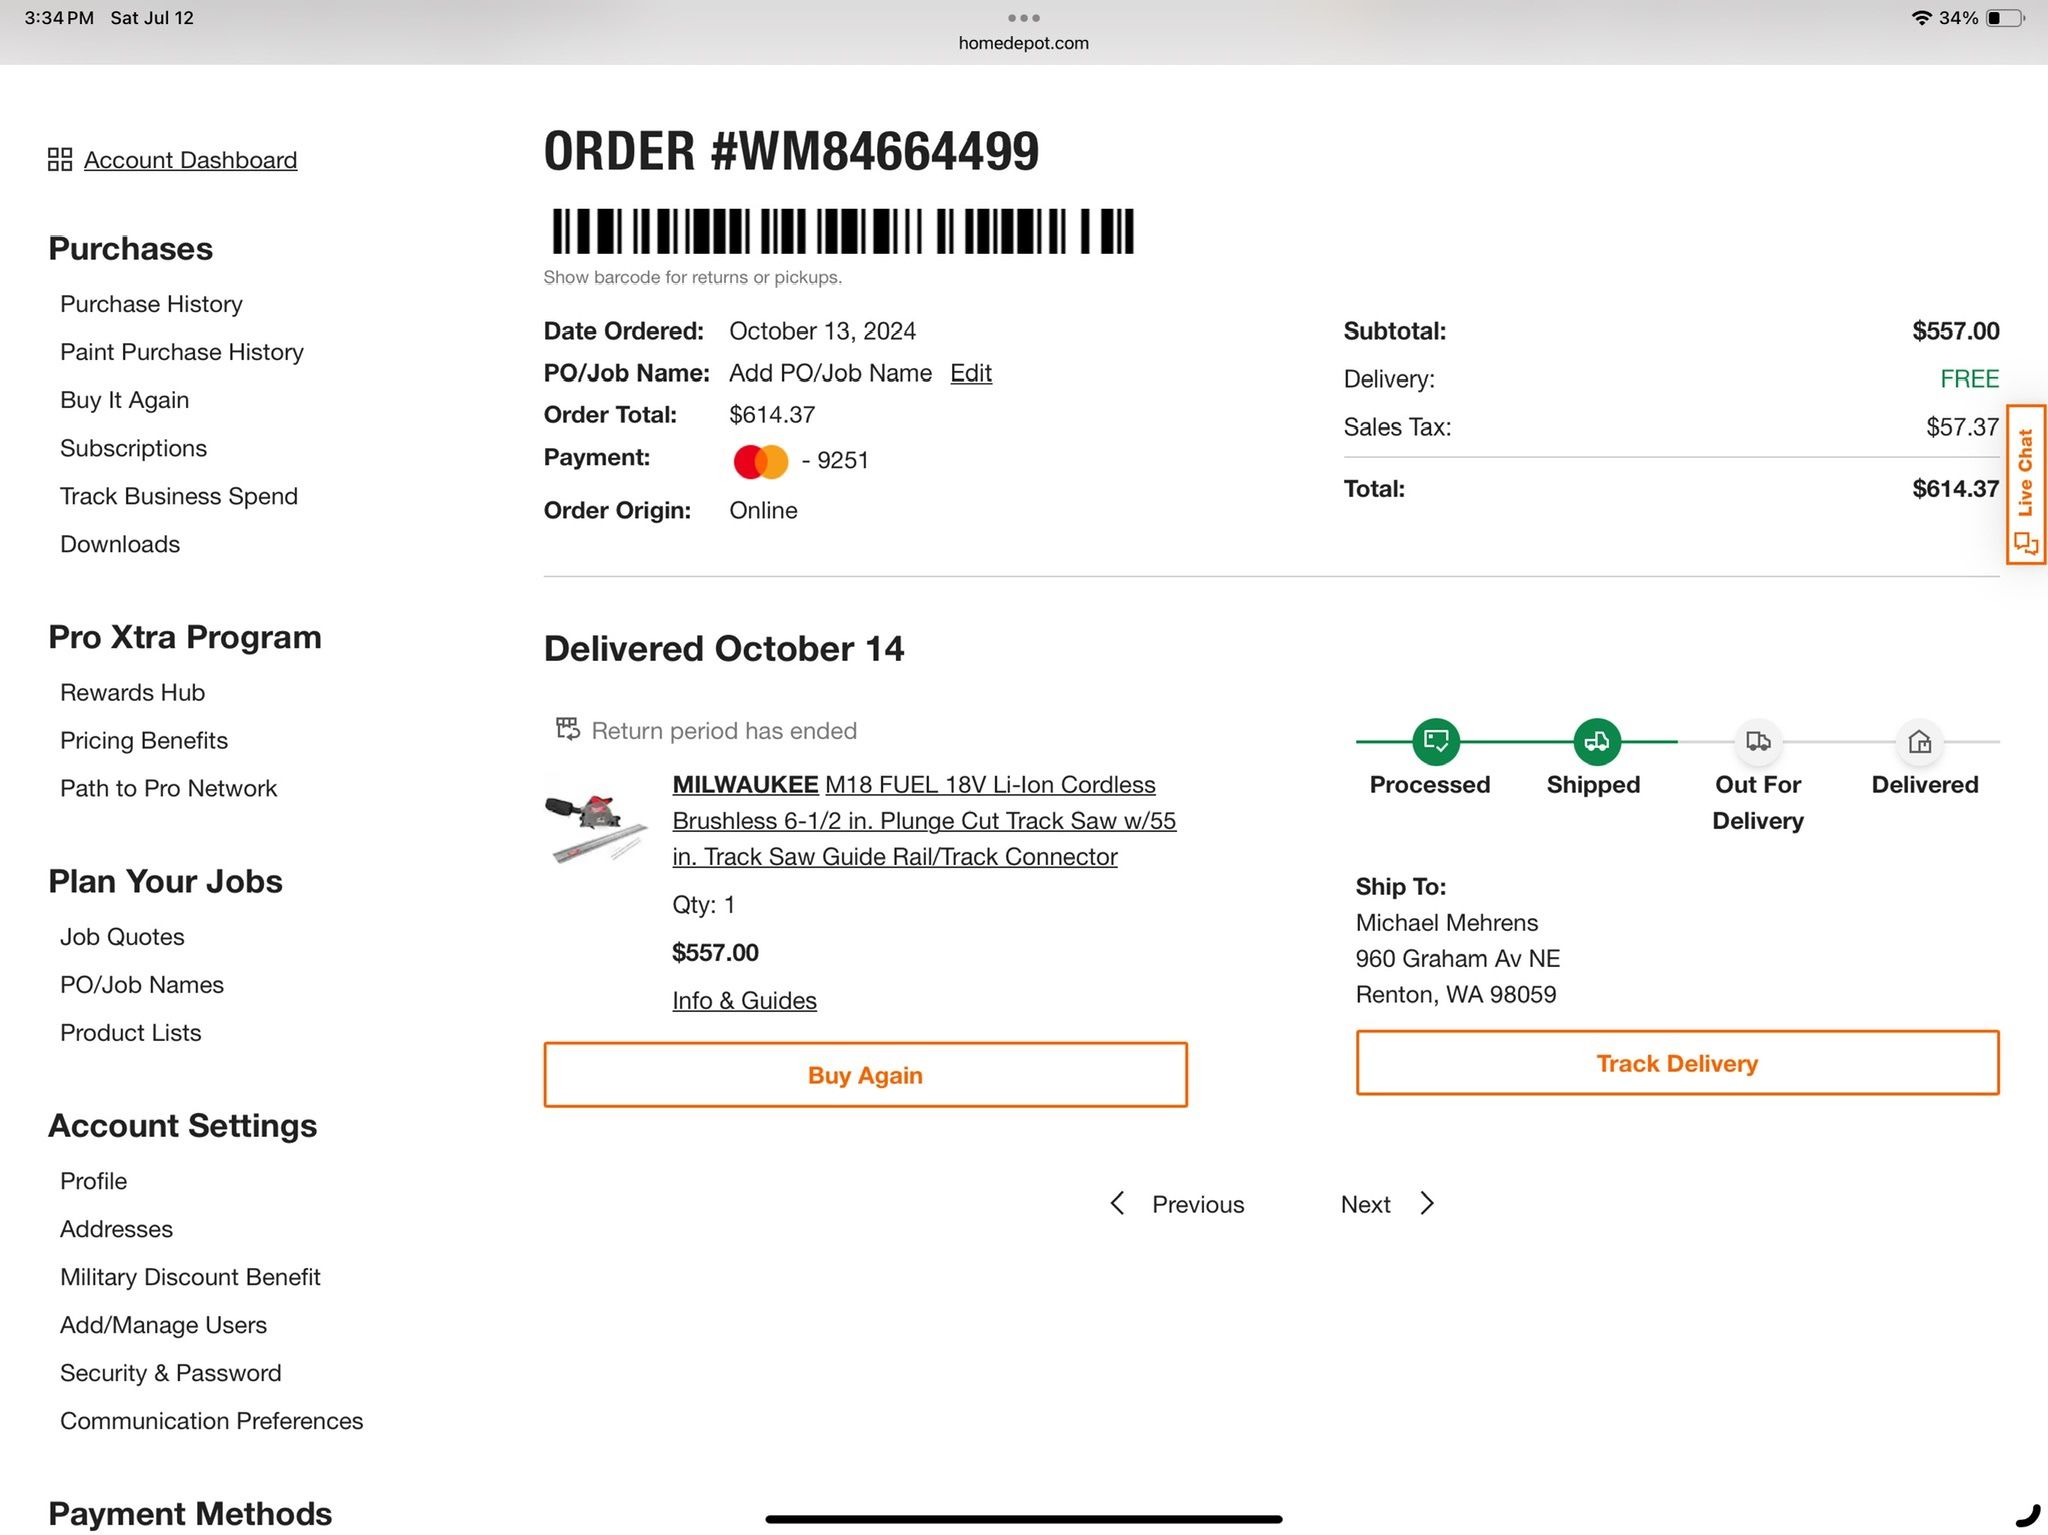
Task: Go to Previous order
Action: click(x=1178, y=1204)
